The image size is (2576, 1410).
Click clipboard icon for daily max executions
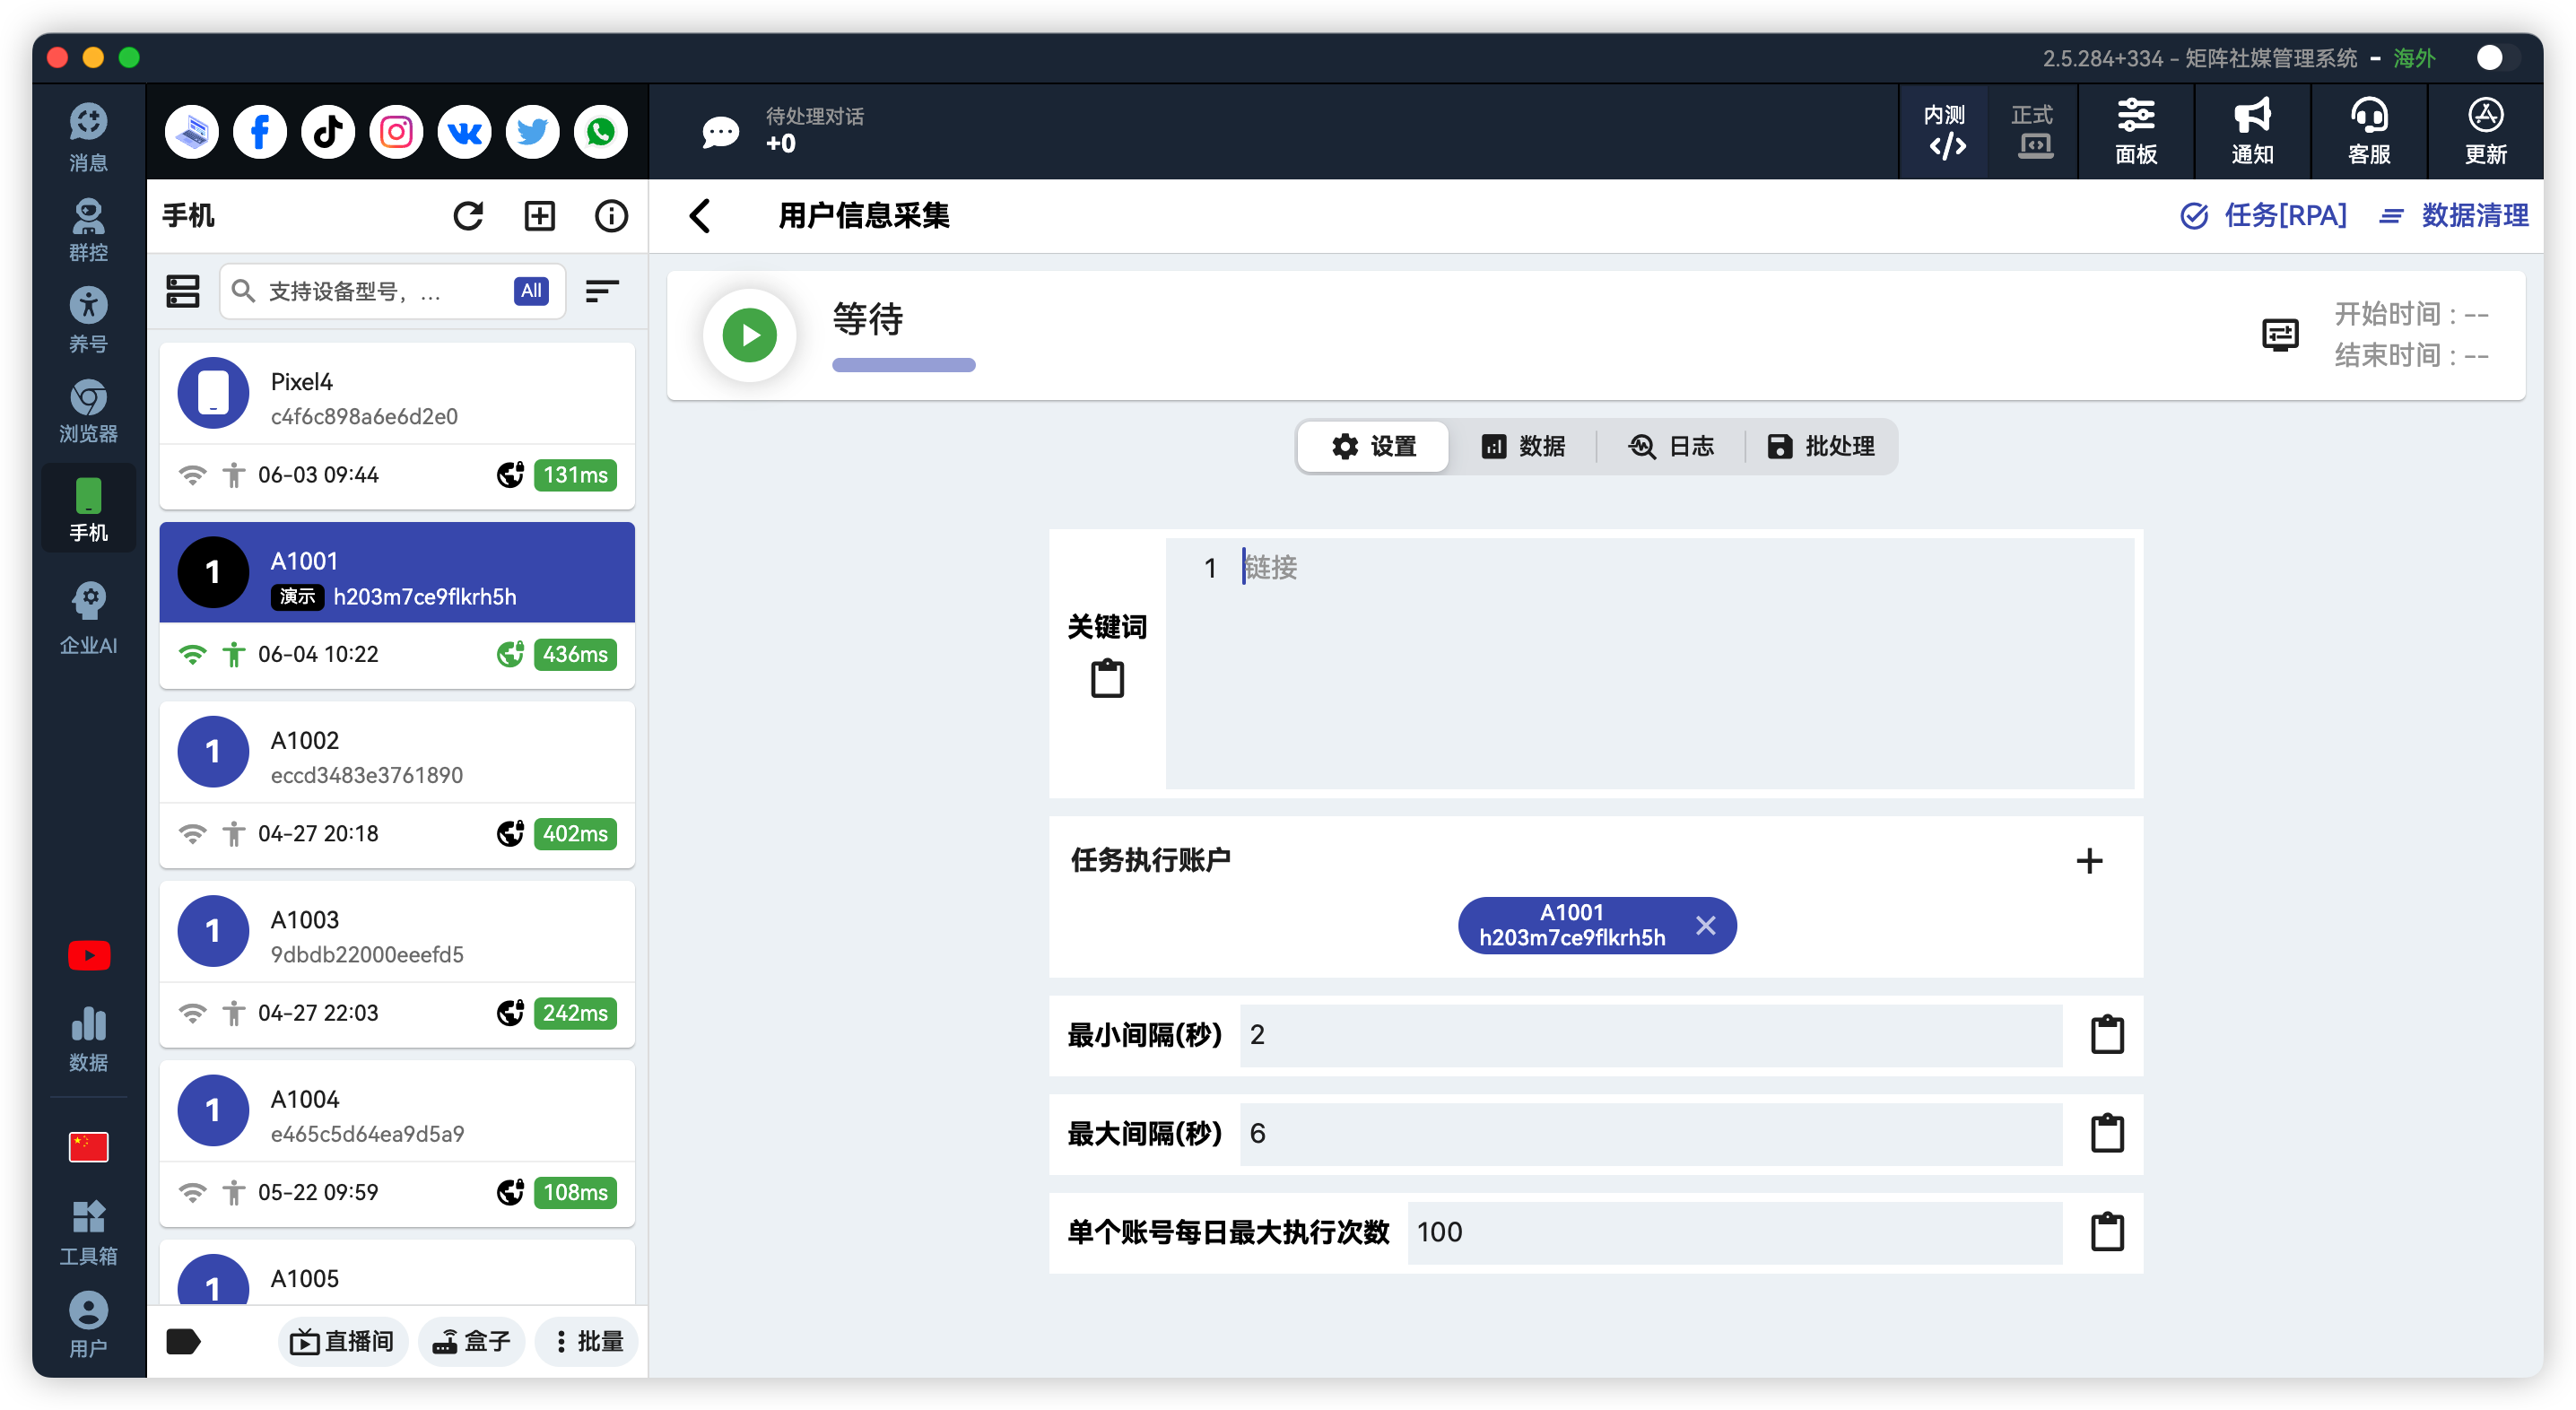(2107, 1233)
